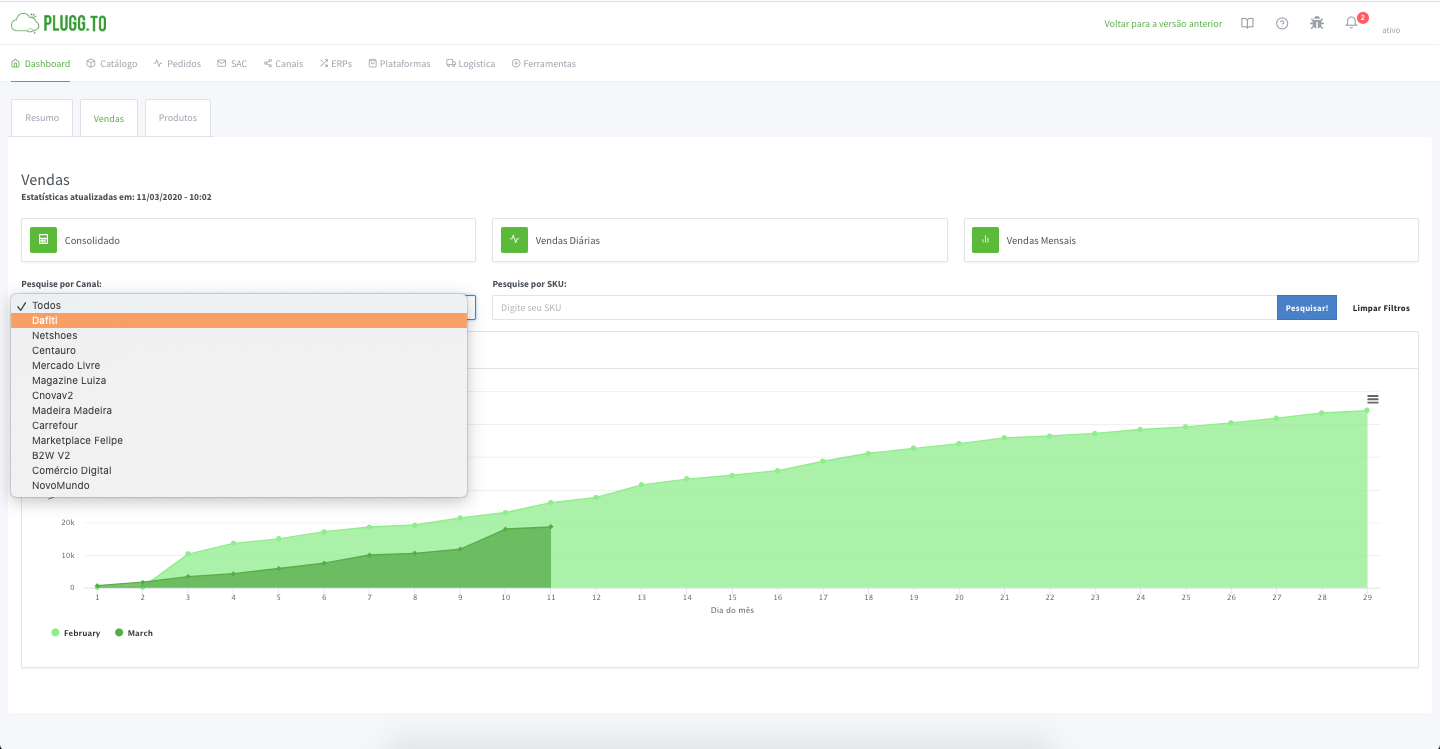Screen dimensions: 1440x749
Task: Switch to the Produtos tab
Action: click(177, 117)
